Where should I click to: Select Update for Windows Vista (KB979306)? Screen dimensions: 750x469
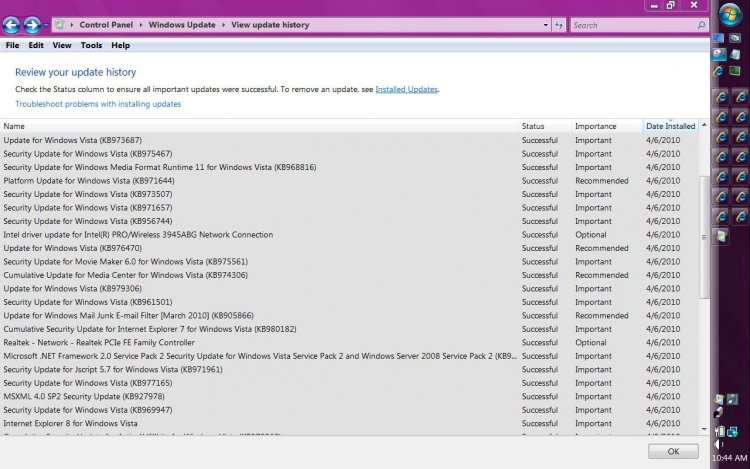[349, 289]
